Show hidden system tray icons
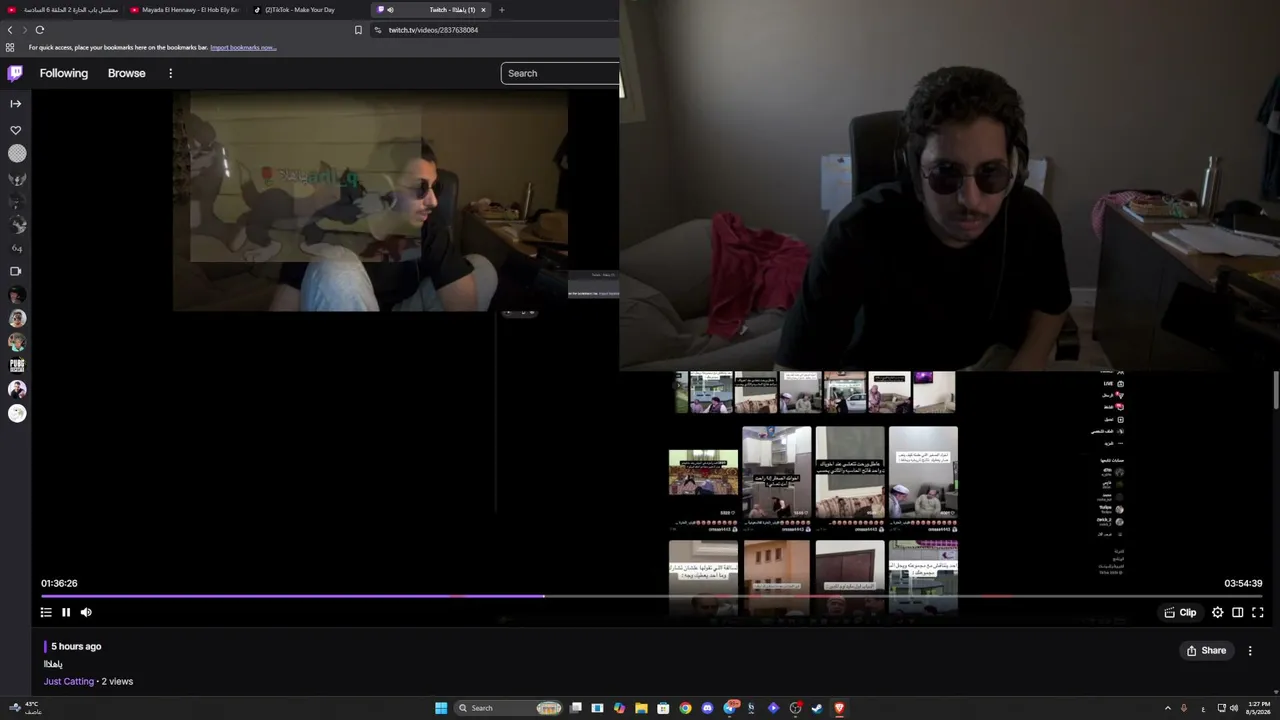Screen dimensions: 1280x720 [1167, 708]
